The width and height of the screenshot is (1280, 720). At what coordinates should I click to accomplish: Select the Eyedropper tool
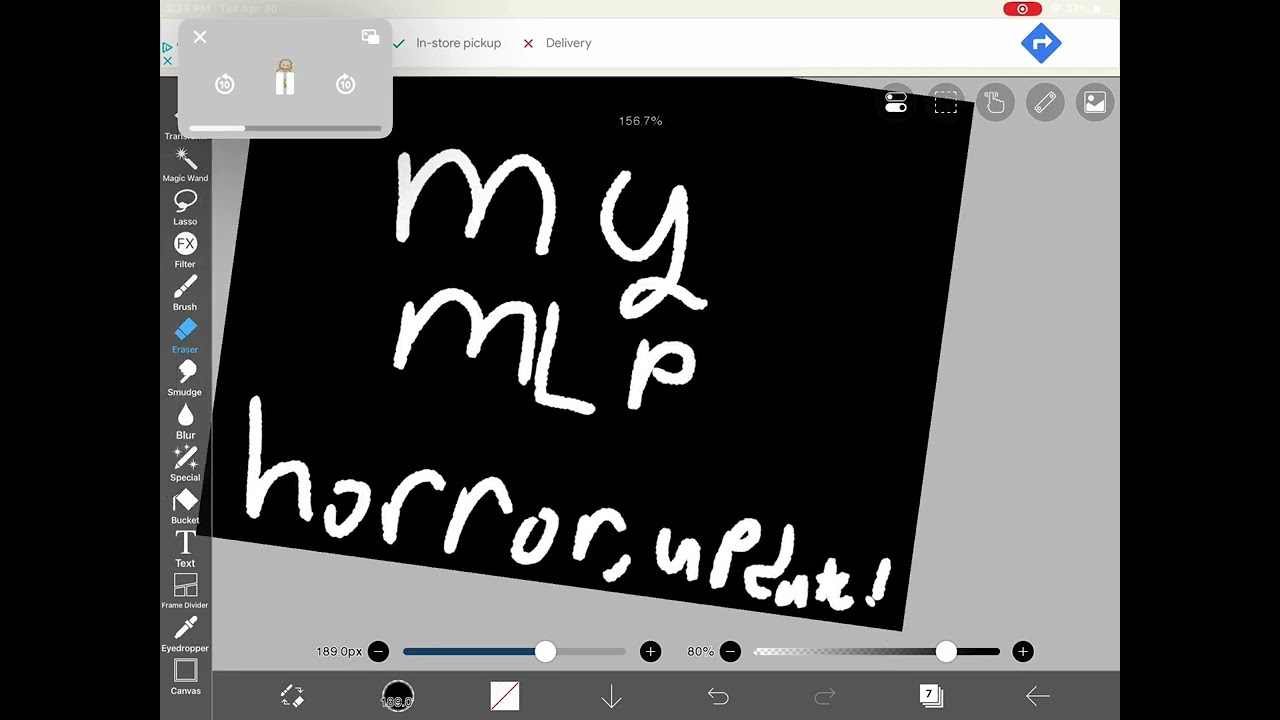pos(185,635)
